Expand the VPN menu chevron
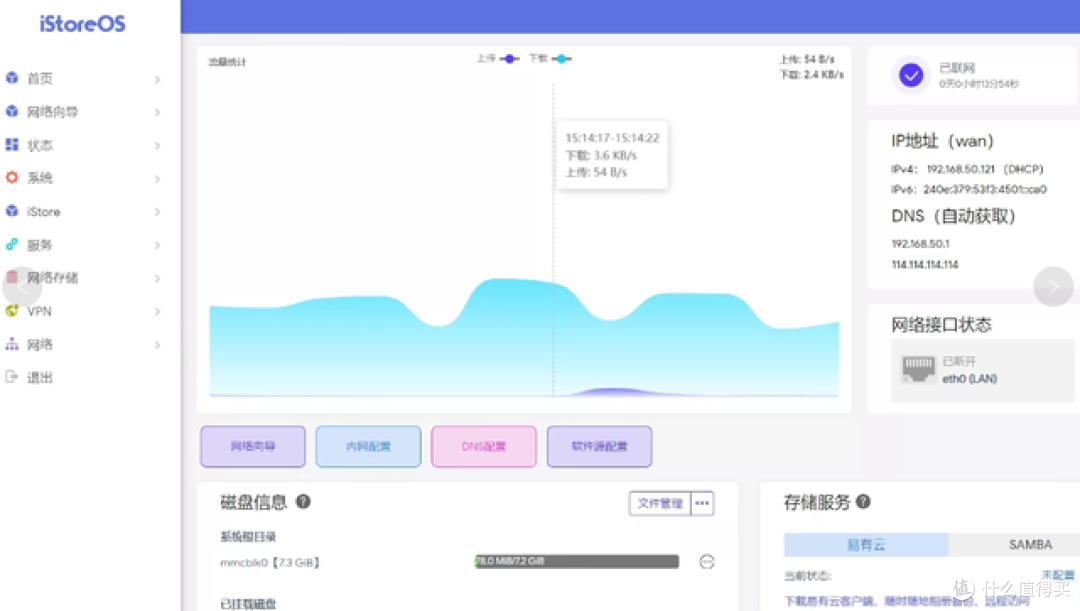 [x=157, y=311]
